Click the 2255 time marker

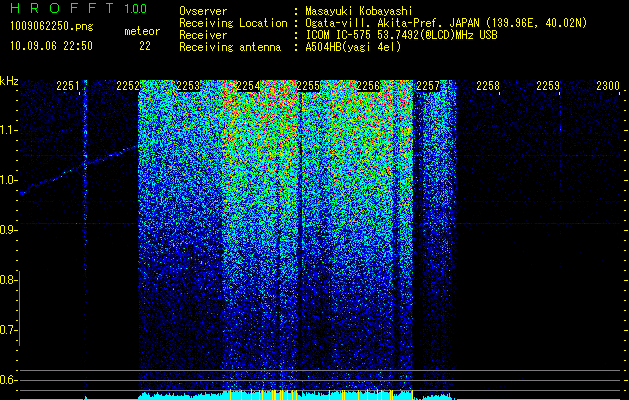coord(308,86)
